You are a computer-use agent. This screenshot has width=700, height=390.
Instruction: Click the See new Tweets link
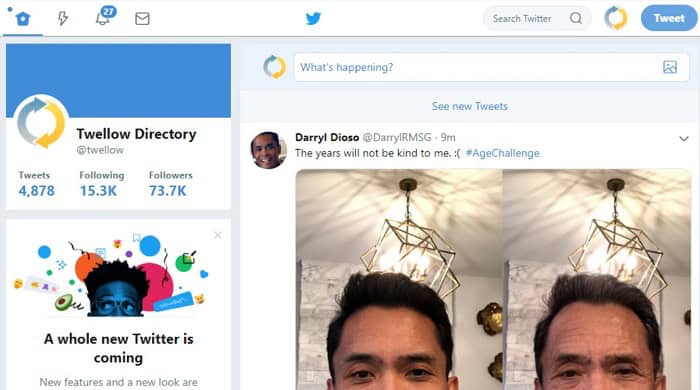point(470,106)
